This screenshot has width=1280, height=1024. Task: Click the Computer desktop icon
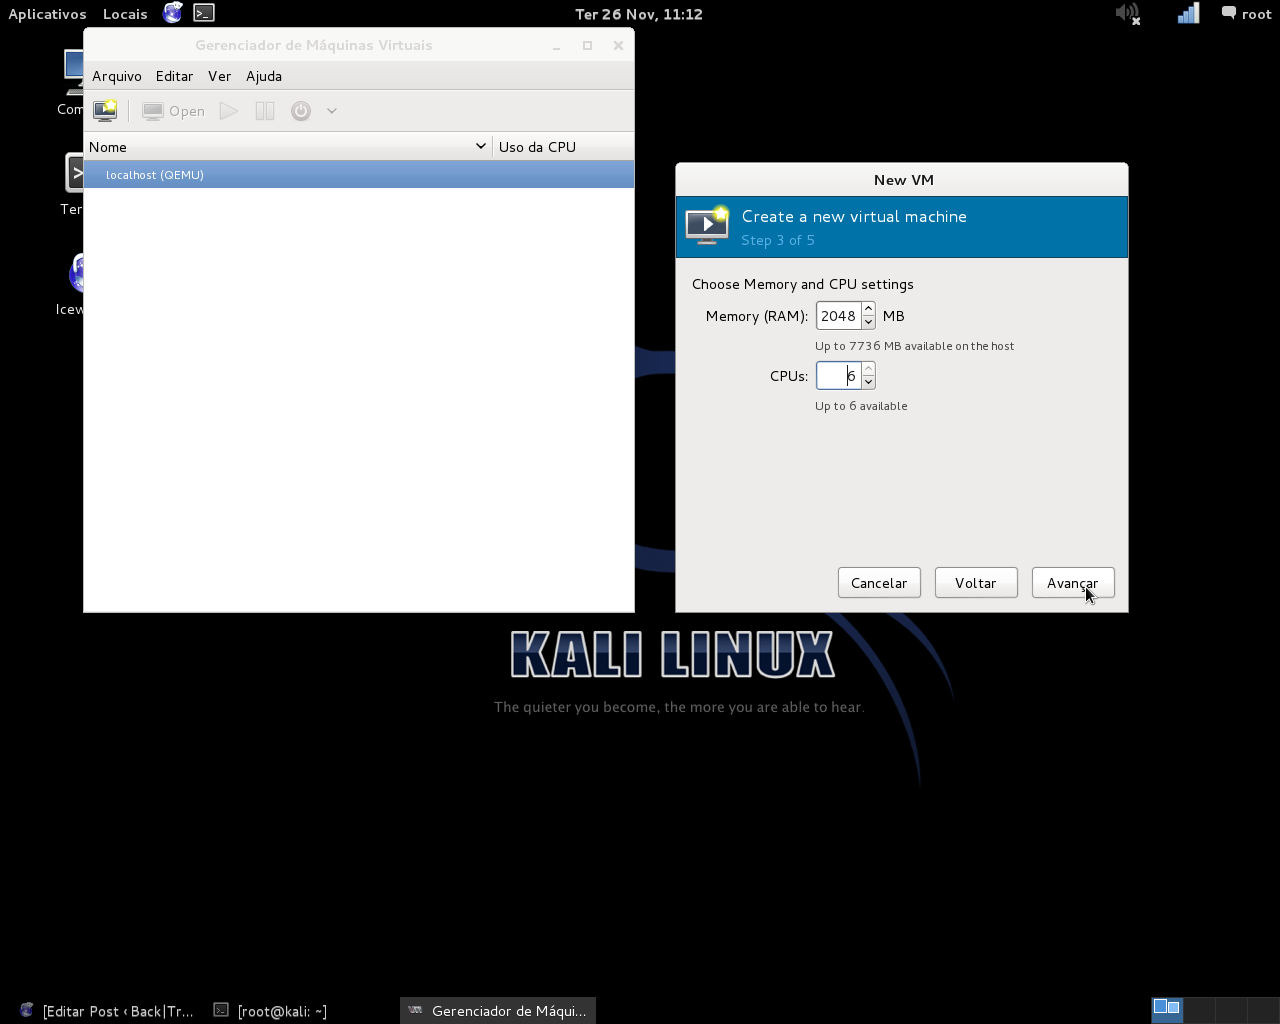[71, 83]
